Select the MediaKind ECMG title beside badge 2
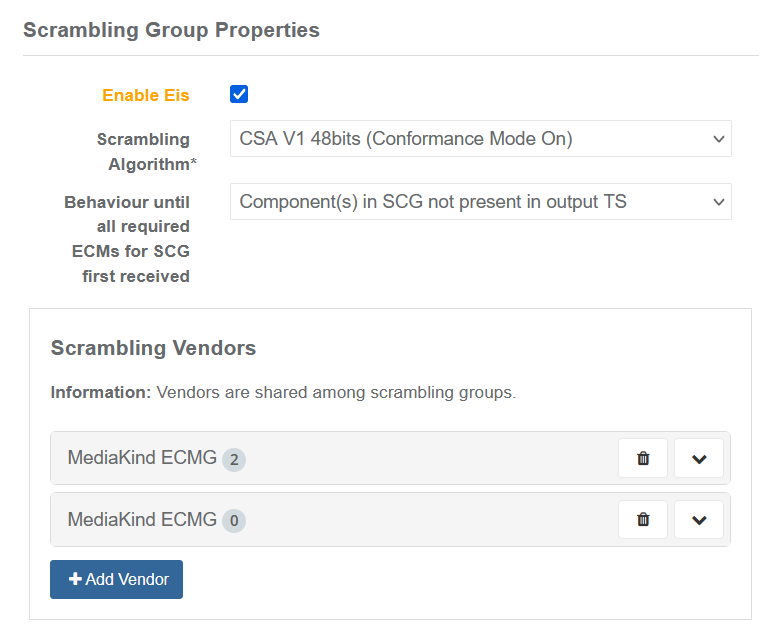The width and height of the screenshot is (779, 639). [x=142, y=459]
